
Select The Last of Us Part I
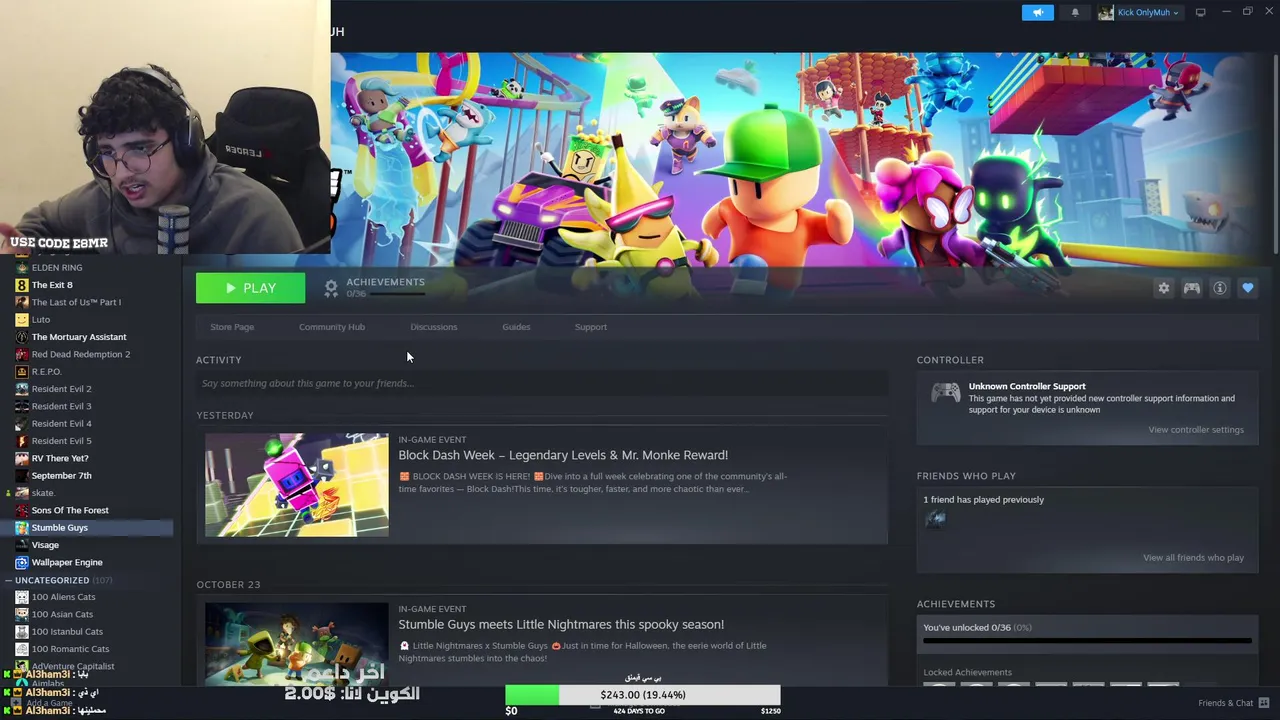pyautogui.click(x=76, y=302)
